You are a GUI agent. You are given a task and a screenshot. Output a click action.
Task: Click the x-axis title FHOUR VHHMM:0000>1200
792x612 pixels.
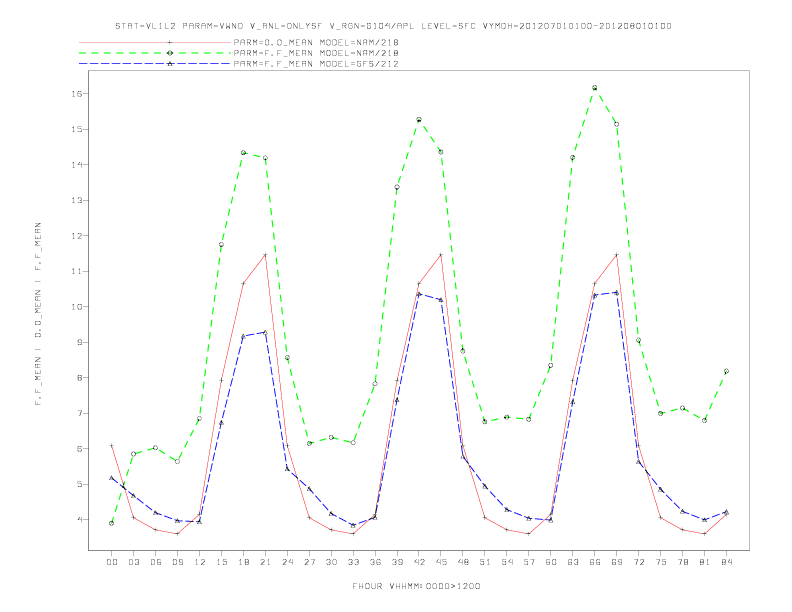point(416,586)
